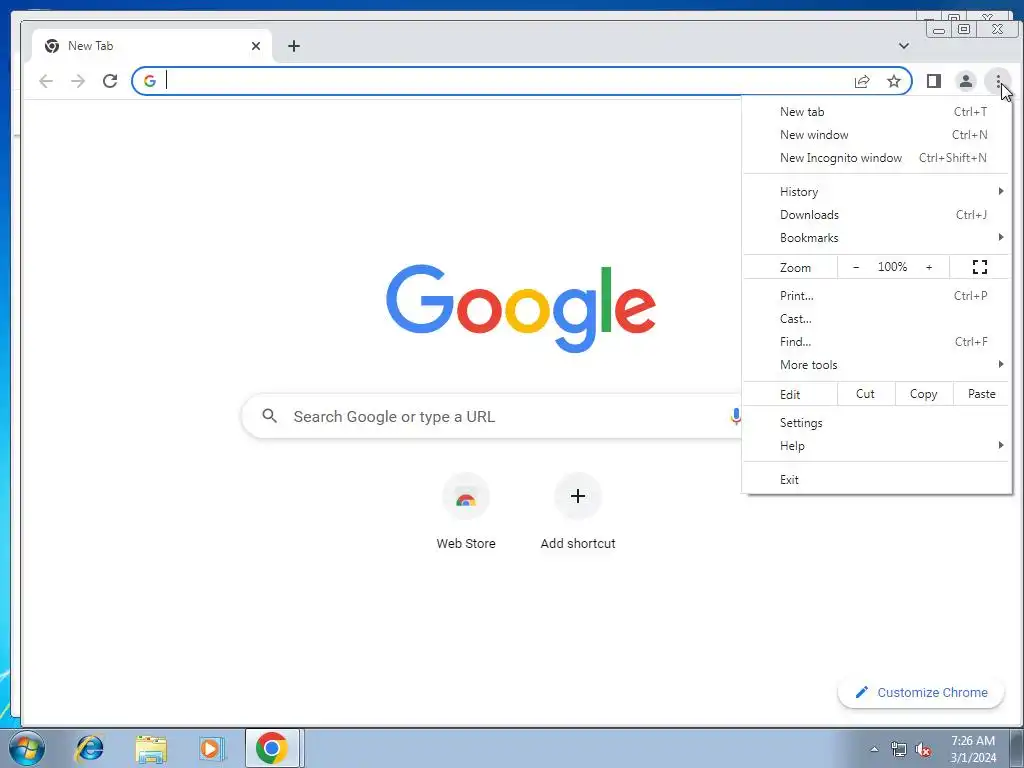Expand the More tools submenu
Image resolution: width=1024 pixels, height=768 pixels.
tap(877, 364)
